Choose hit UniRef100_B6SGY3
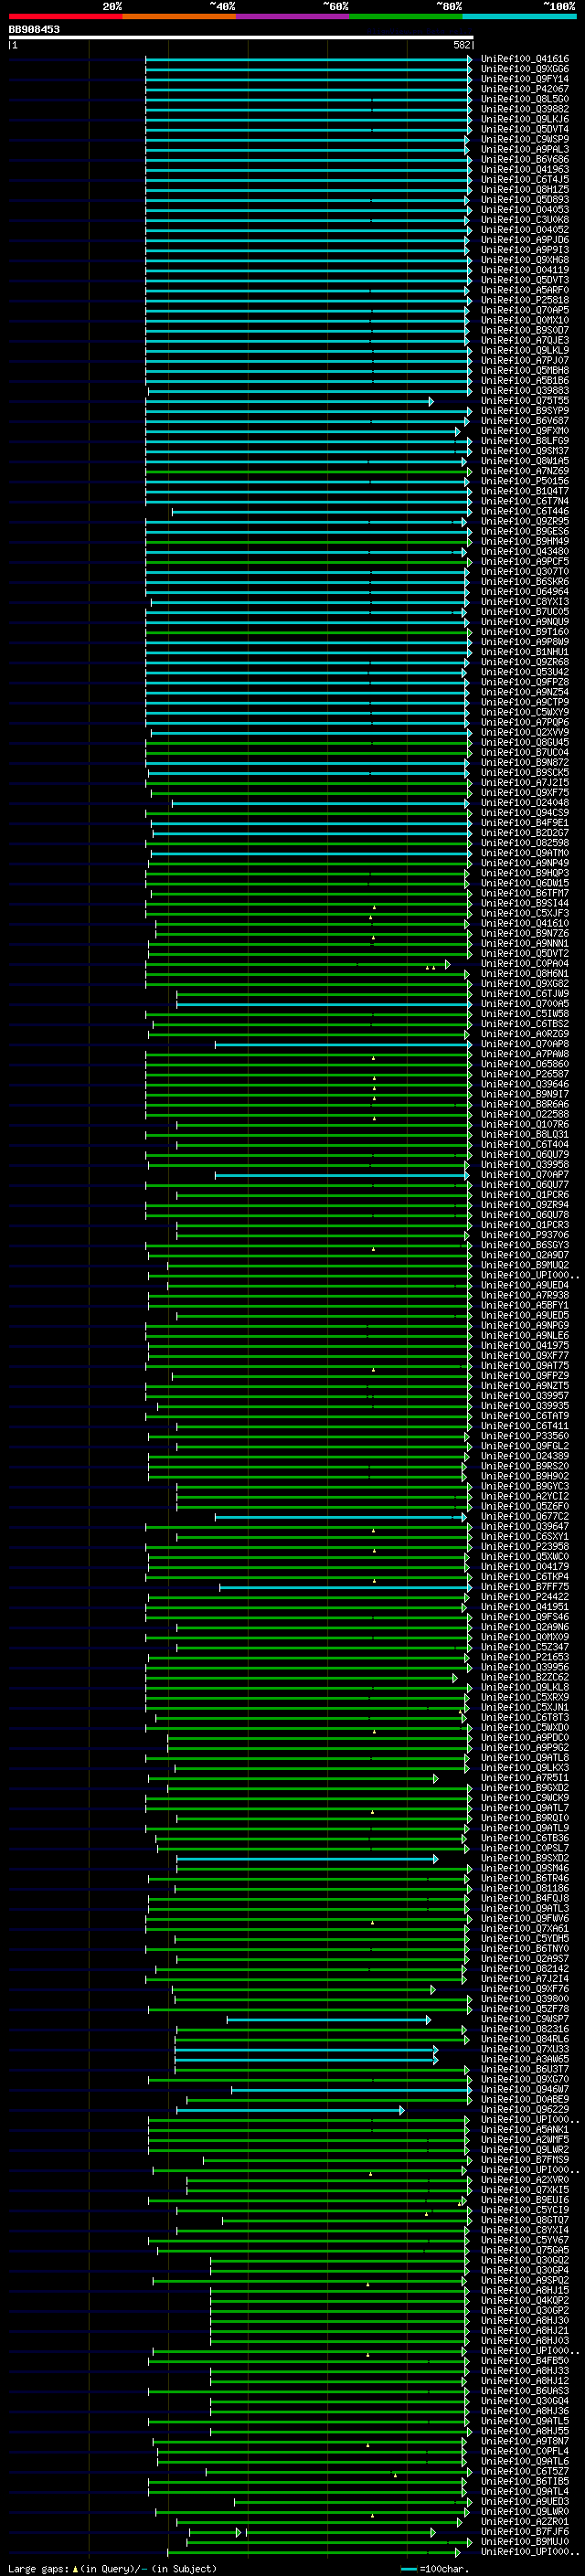 [x=525, y=1245]
